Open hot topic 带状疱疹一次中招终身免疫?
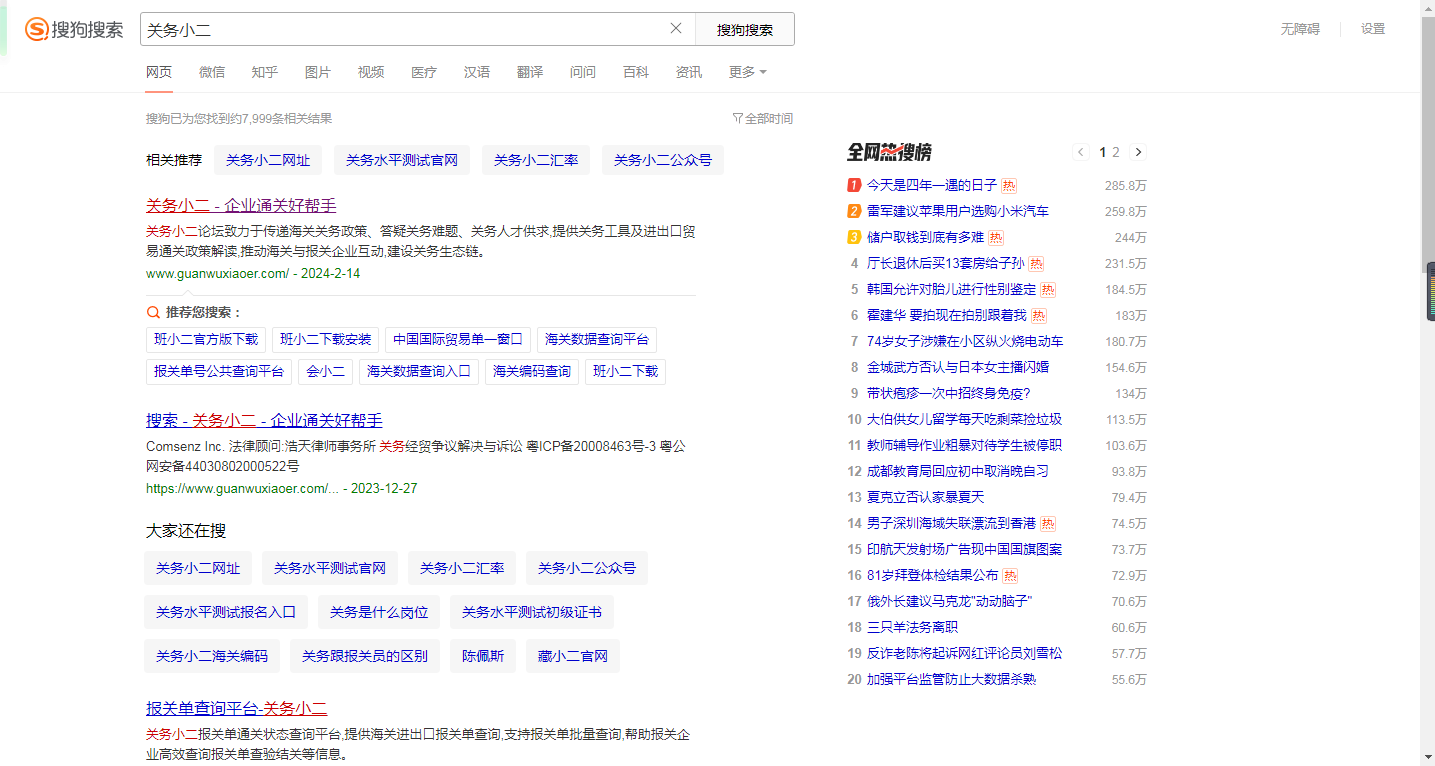This screenshot has height=766, width=1435. click(x=948, y=393)
